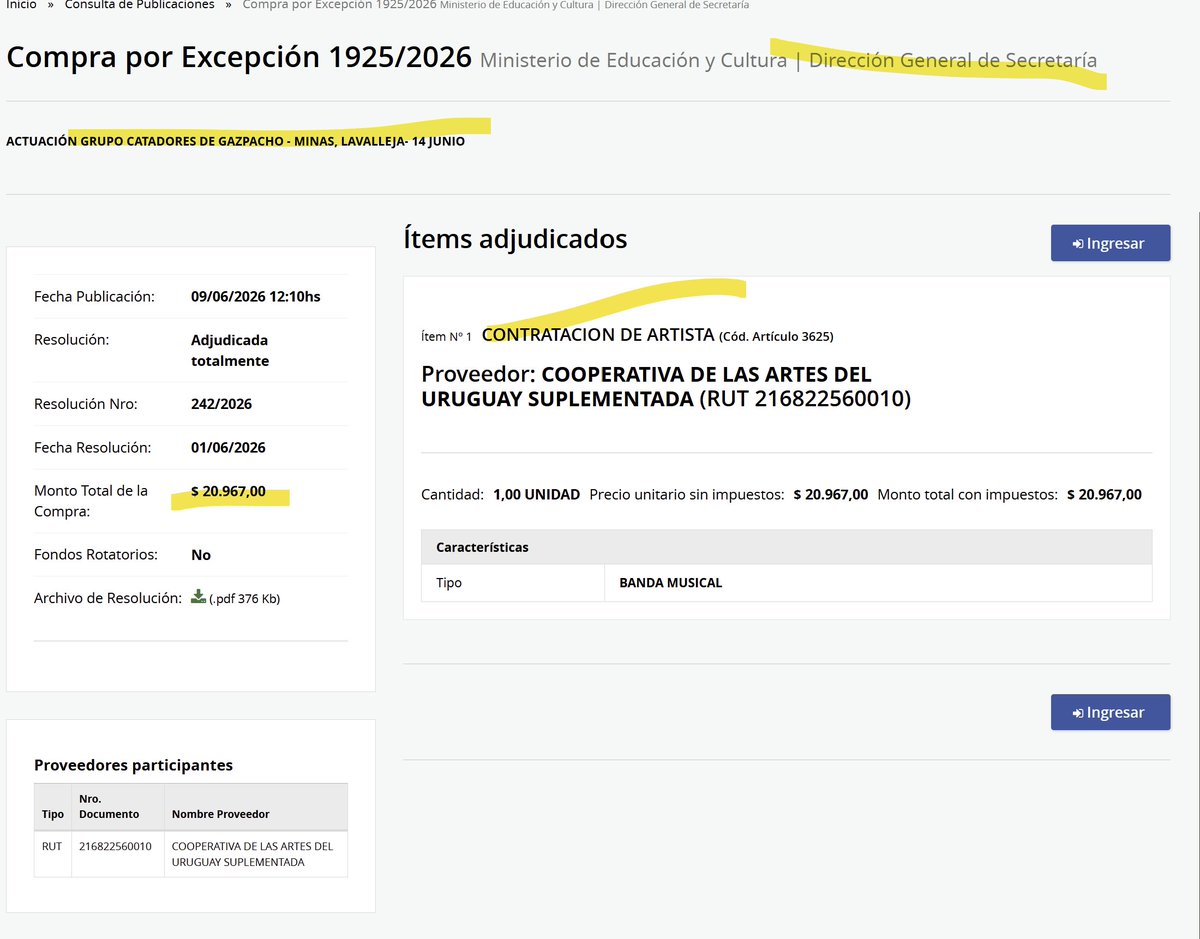Click the (.pdf 376 Kb) file label
This screenshot has width=1200, height=939.
pos(245,599)
